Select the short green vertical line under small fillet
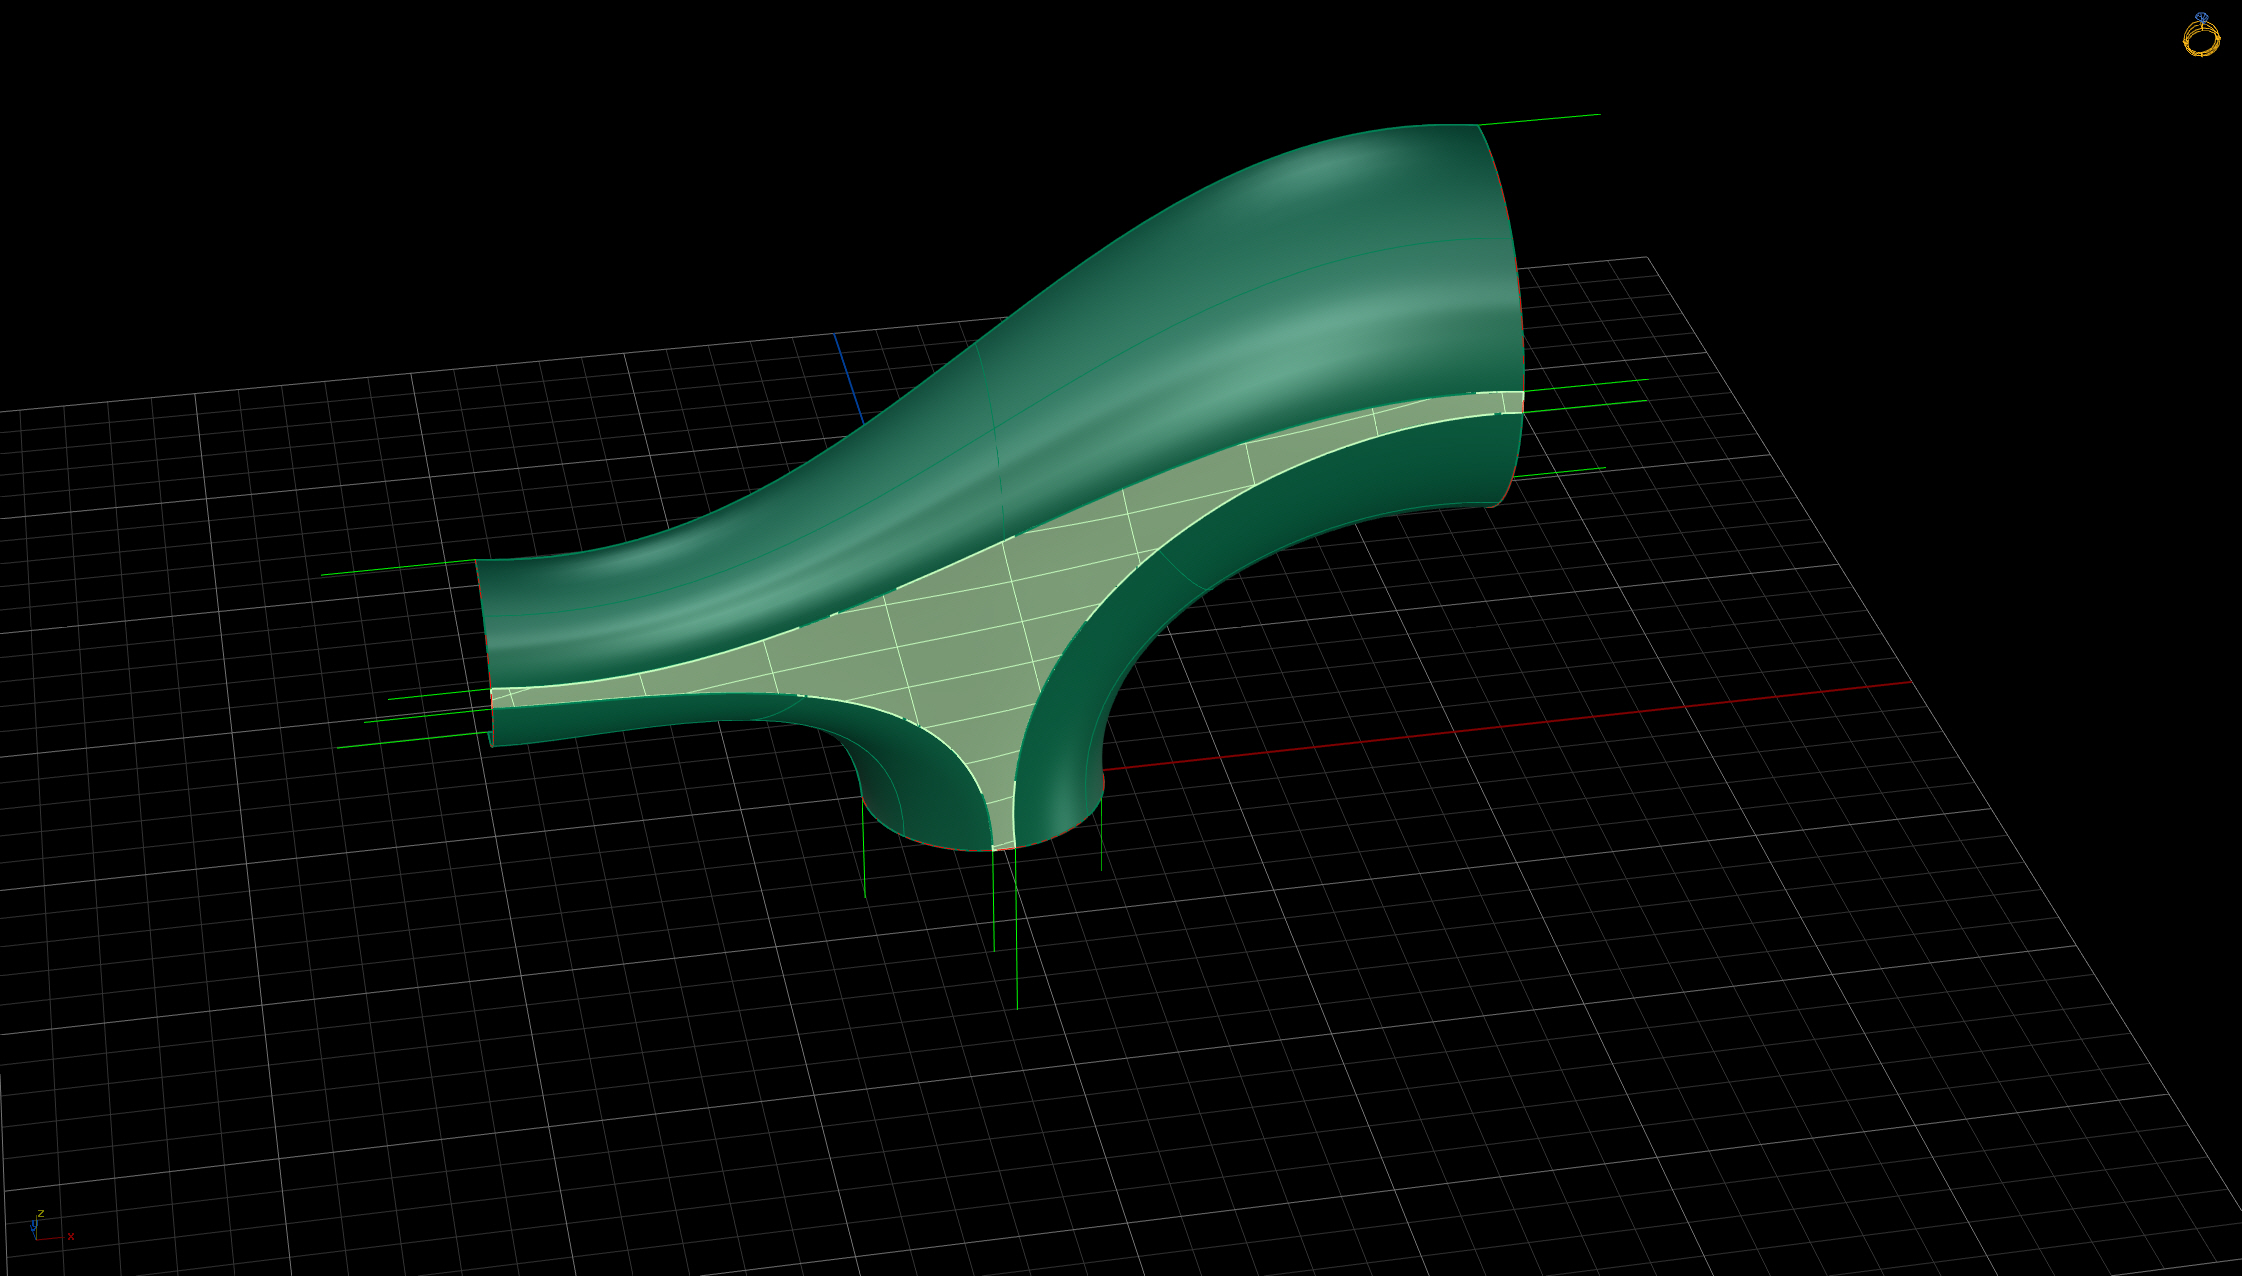 (x=864, y=846)
